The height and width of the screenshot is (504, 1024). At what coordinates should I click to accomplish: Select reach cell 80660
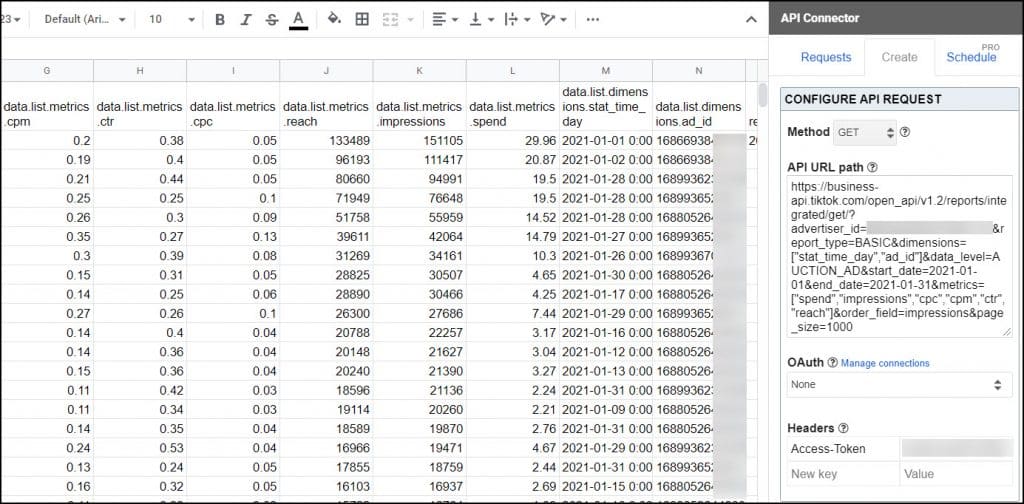[327, 179]
